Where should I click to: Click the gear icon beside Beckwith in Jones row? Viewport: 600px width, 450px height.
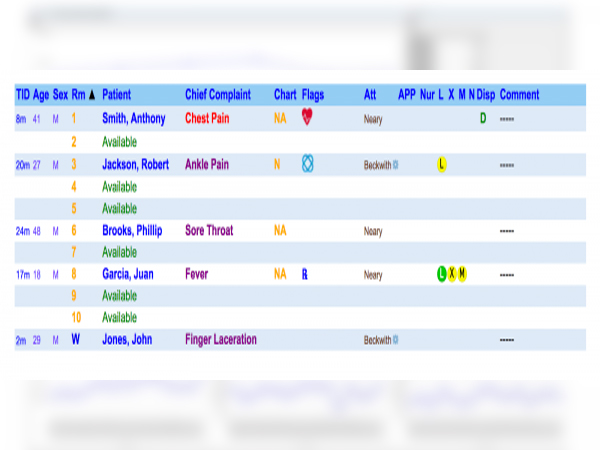coord(396,339)
